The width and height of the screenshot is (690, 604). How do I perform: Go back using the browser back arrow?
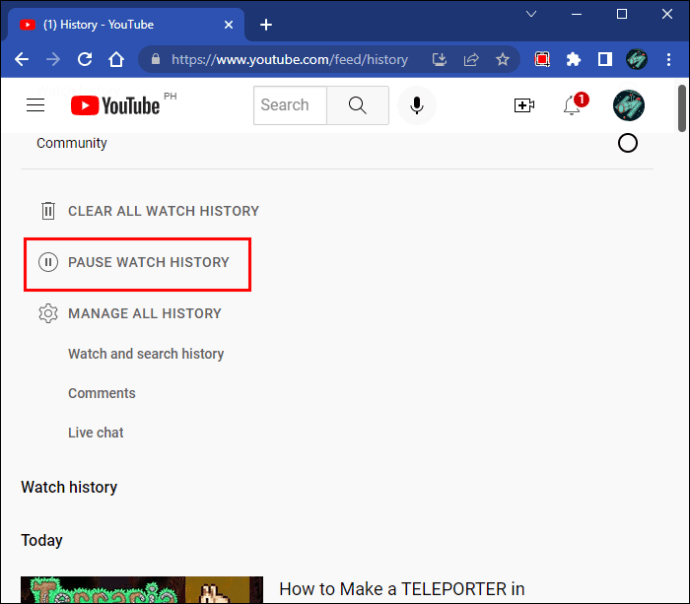pyautogui.click(x=21, y=59)
